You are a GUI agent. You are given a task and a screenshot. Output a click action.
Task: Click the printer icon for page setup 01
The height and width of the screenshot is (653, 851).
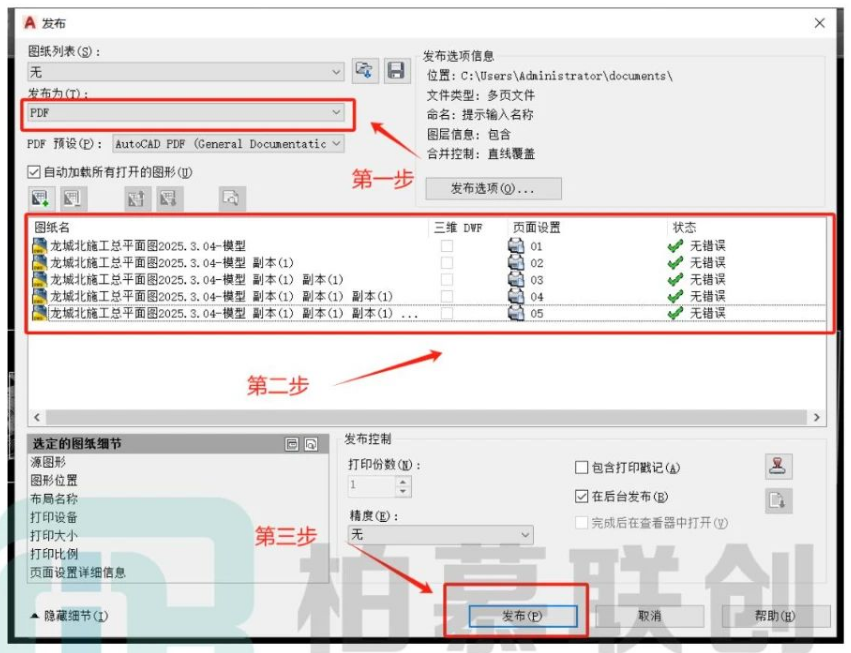click(516, 246)
